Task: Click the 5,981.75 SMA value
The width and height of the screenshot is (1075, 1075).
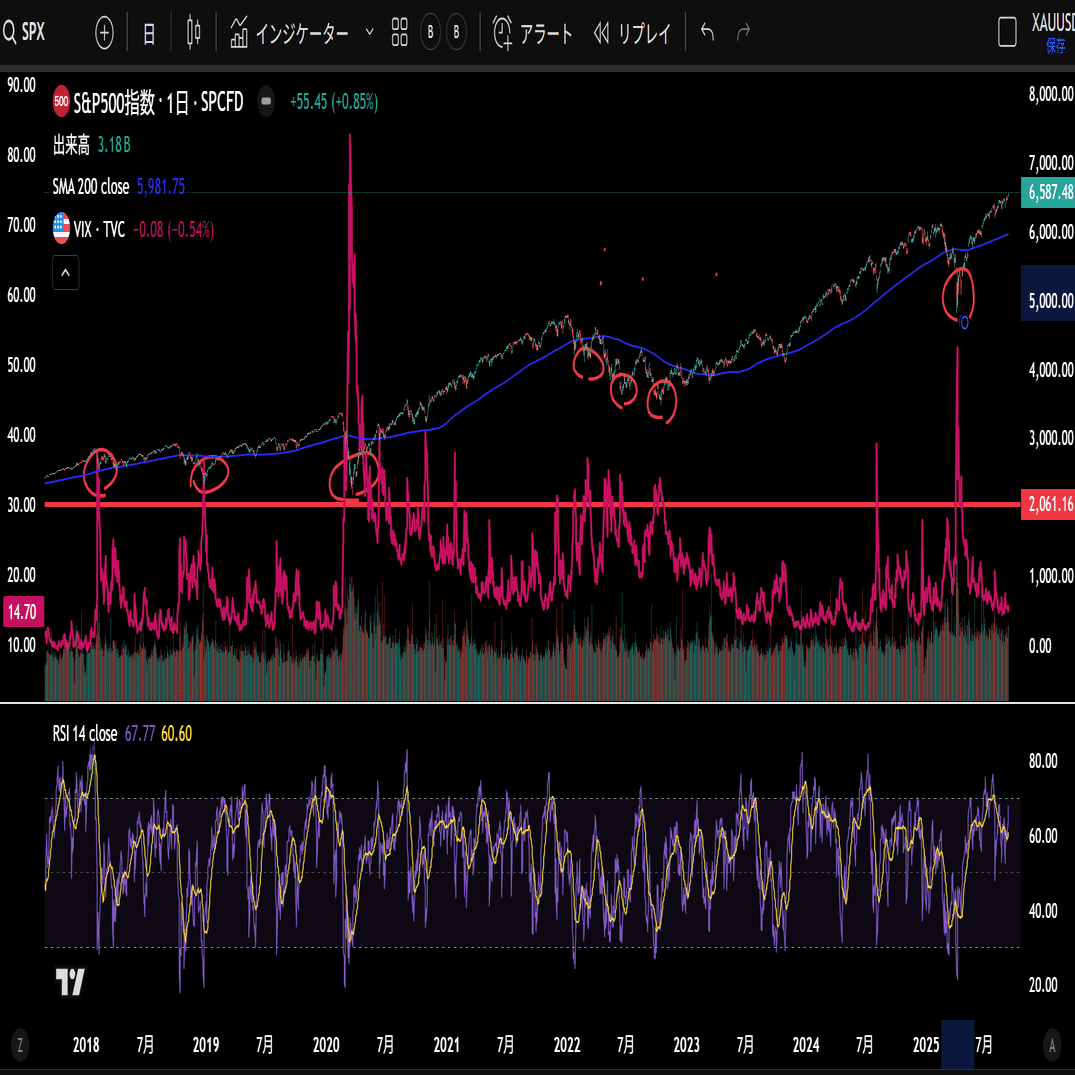Action: pyautogui.click(x=161, y=186)
